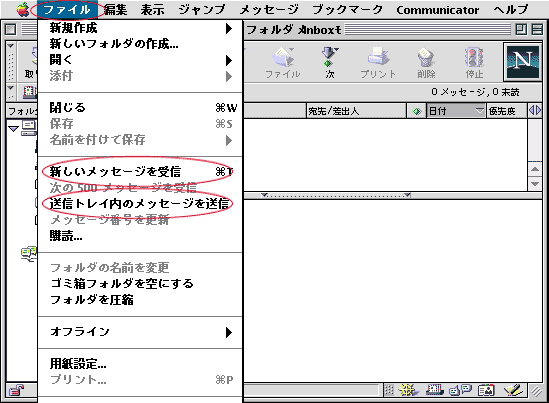The width and height of the screenshot is (549, 403).
Task: Open the 日付 column sort dropdown
Action: coord(479,111)
